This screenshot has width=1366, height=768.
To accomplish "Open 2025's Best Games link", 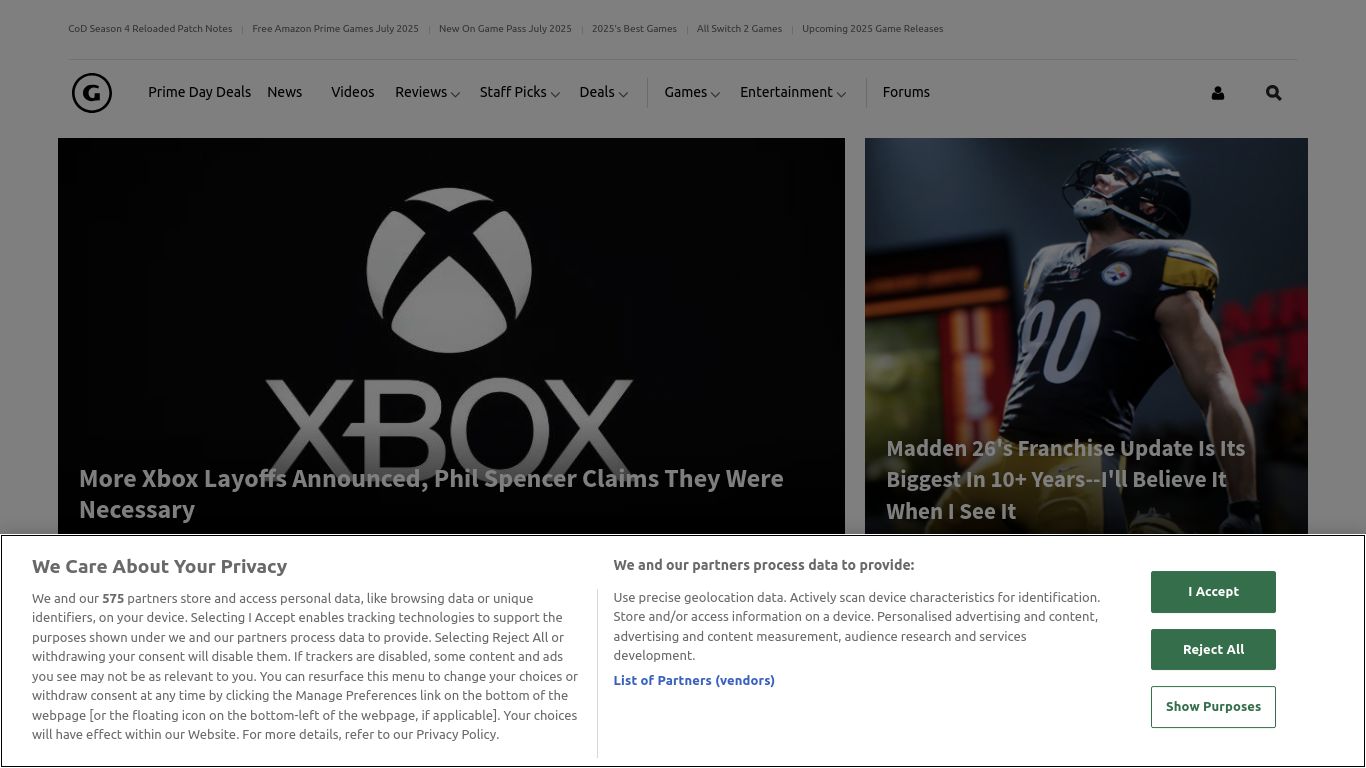I will 634,29.
